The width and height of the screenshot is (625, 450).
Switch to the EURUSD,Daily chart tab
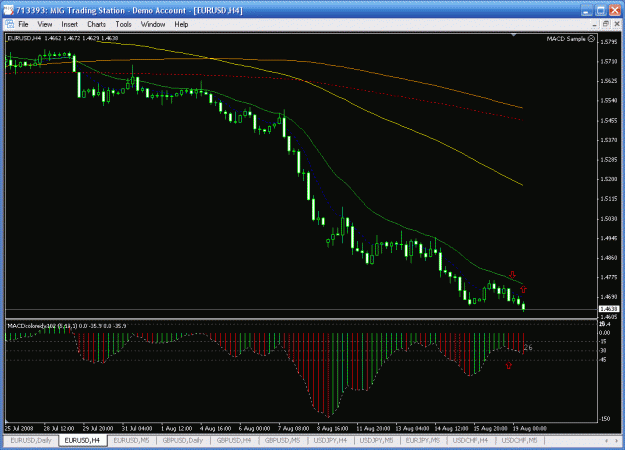[31, 440]
